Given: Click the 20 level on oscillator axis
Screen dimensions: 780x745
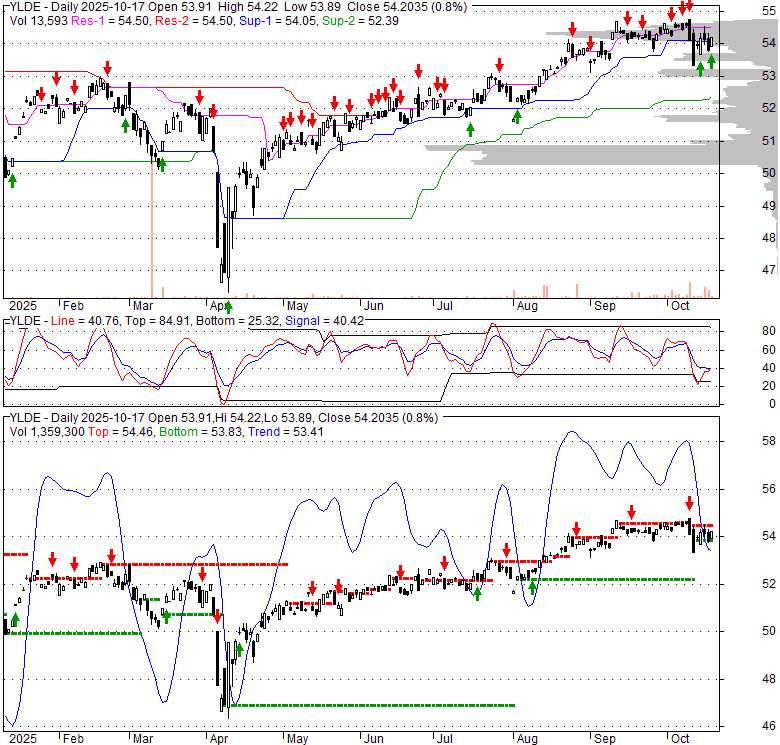Looking at the screenshot, I should 769,386.
